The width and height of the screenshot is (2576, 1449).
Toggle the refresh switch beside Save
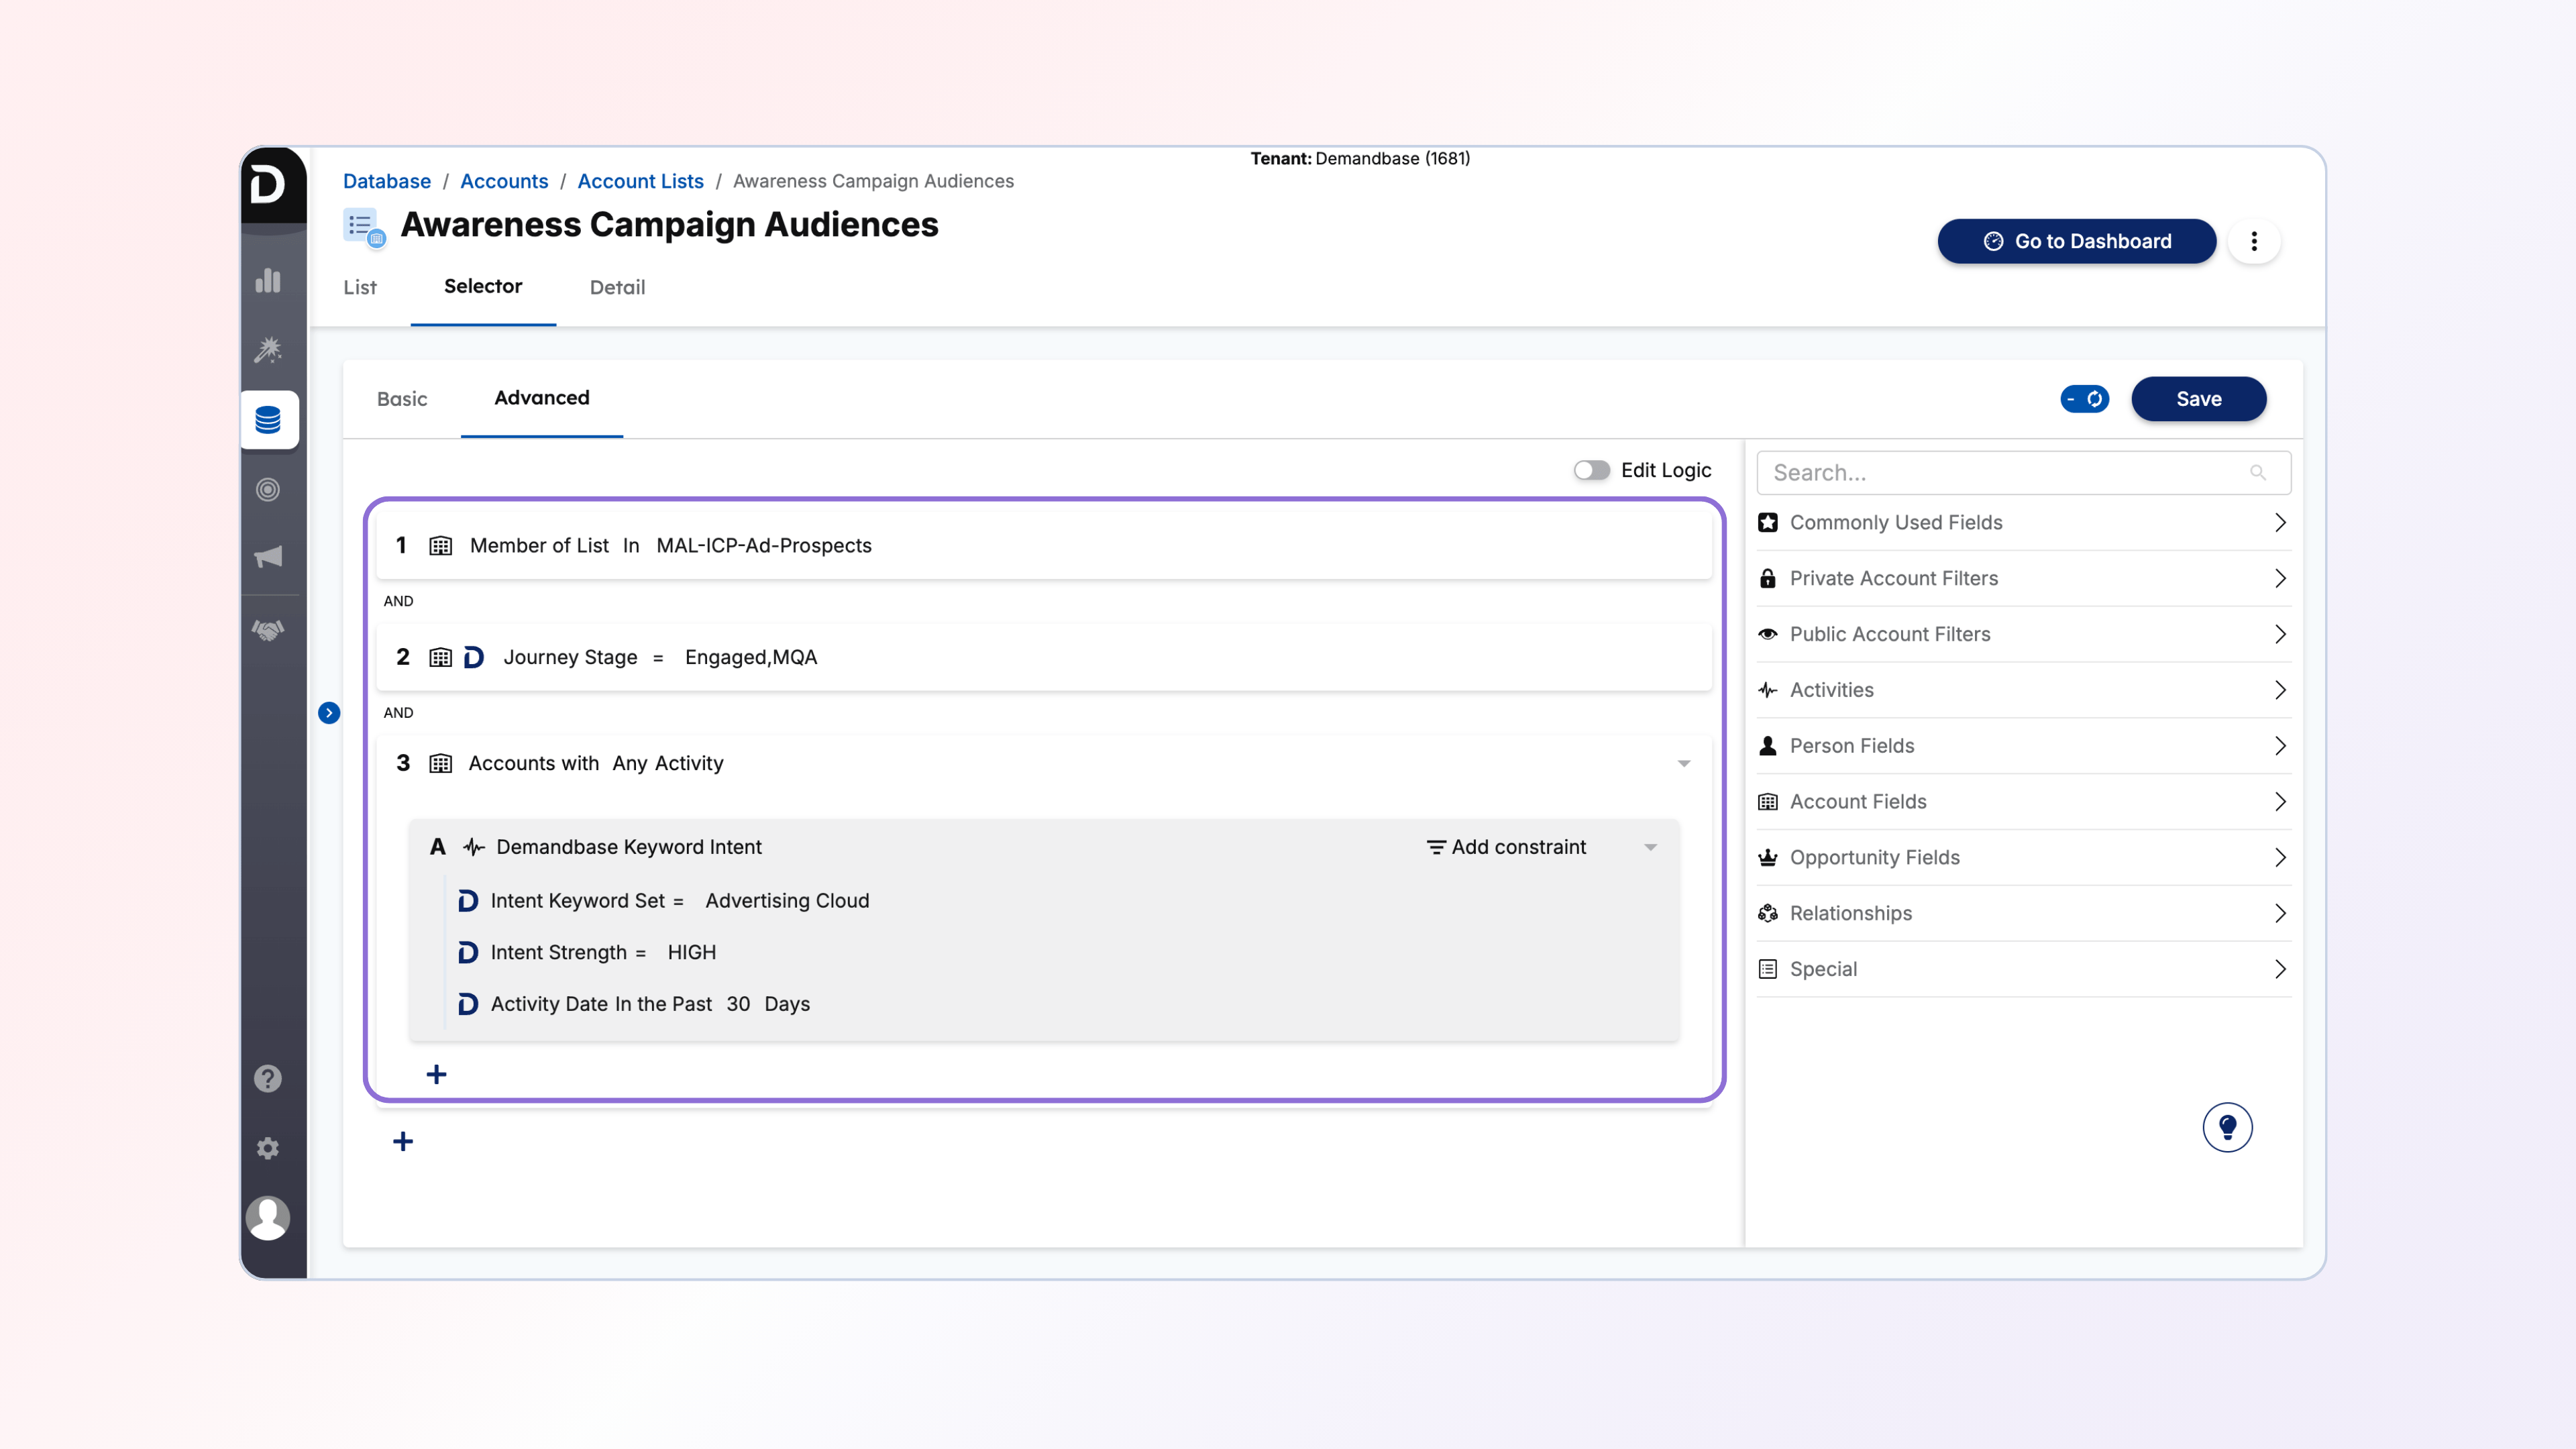[2085, 399]
